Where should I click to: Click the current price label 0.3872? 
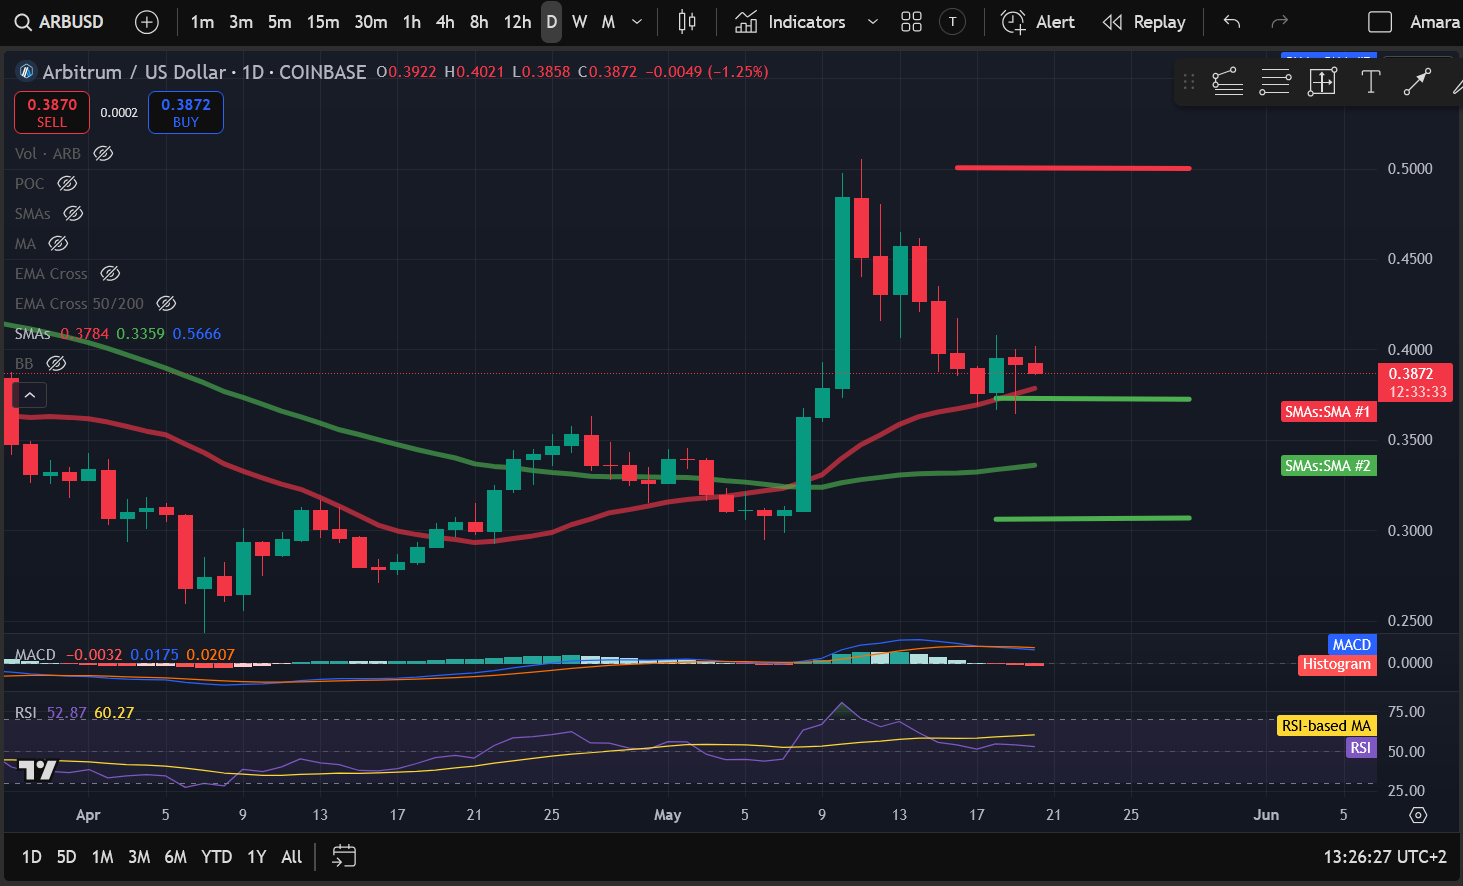[1415, 383]
